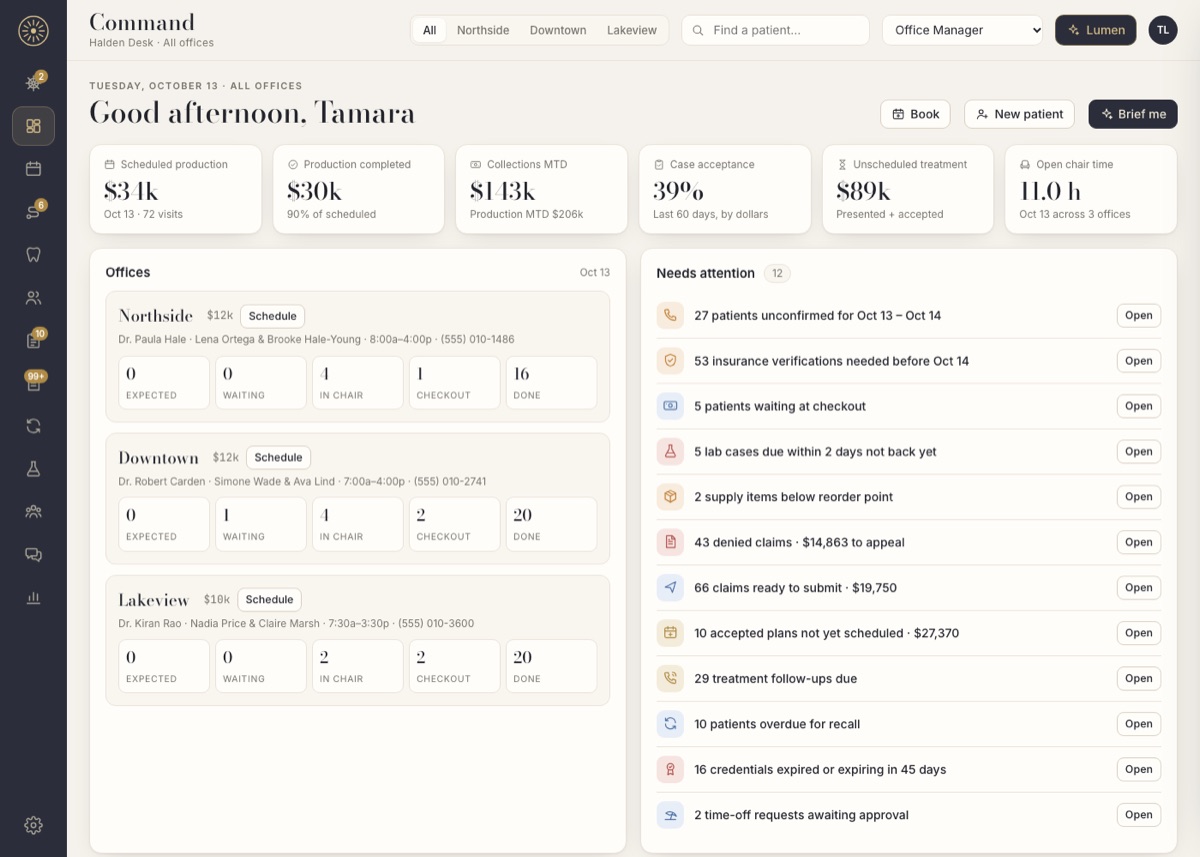Click the phone icon beside unconfirmed patients

pos(670,315)
